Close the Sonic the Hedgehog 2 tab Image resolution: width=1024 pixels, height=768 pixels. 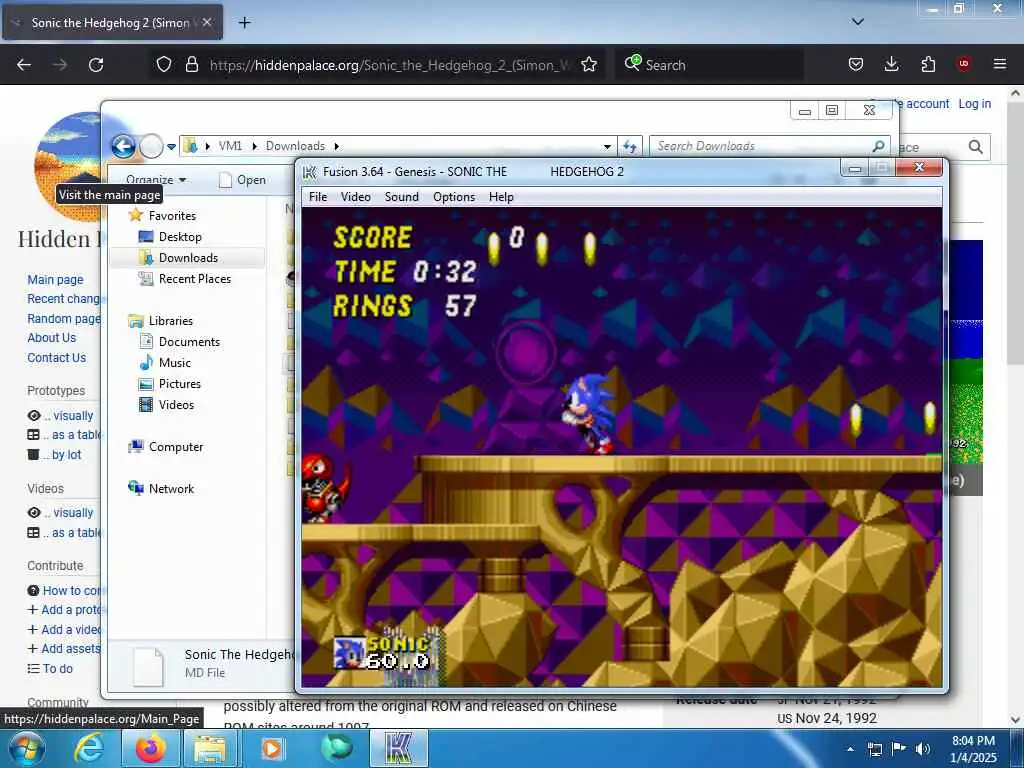click(207, 22)
